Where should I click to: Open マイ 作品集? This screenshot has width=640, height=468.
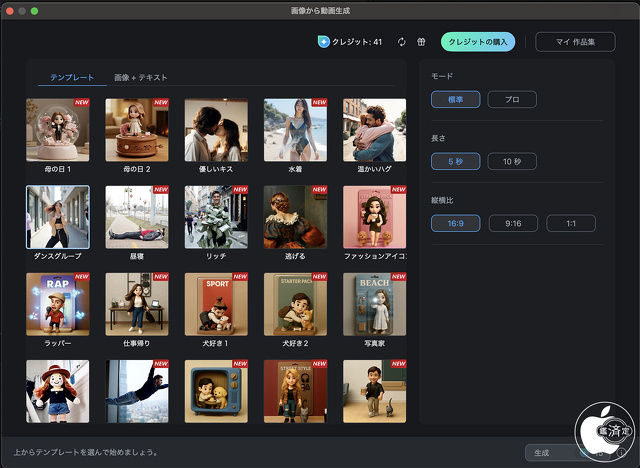[575, 42]
